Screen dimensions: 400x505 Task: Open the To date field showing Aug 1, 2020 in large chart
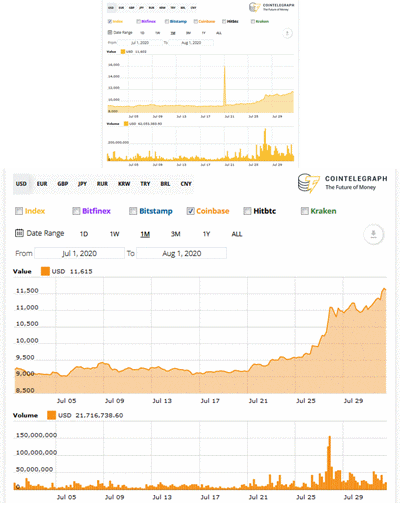pyautogui.click(x=182, y=253)
